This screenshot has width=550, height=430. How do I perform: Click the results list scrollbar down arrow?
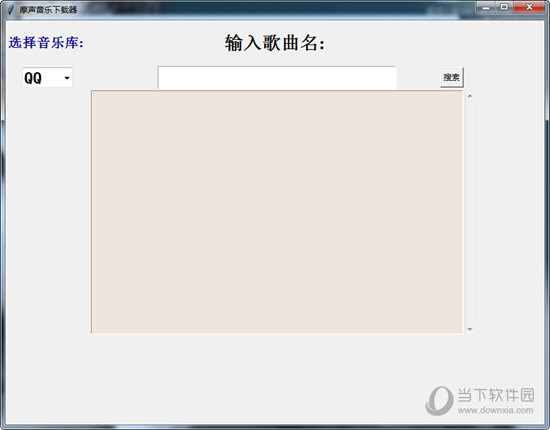tap(470, 329)
